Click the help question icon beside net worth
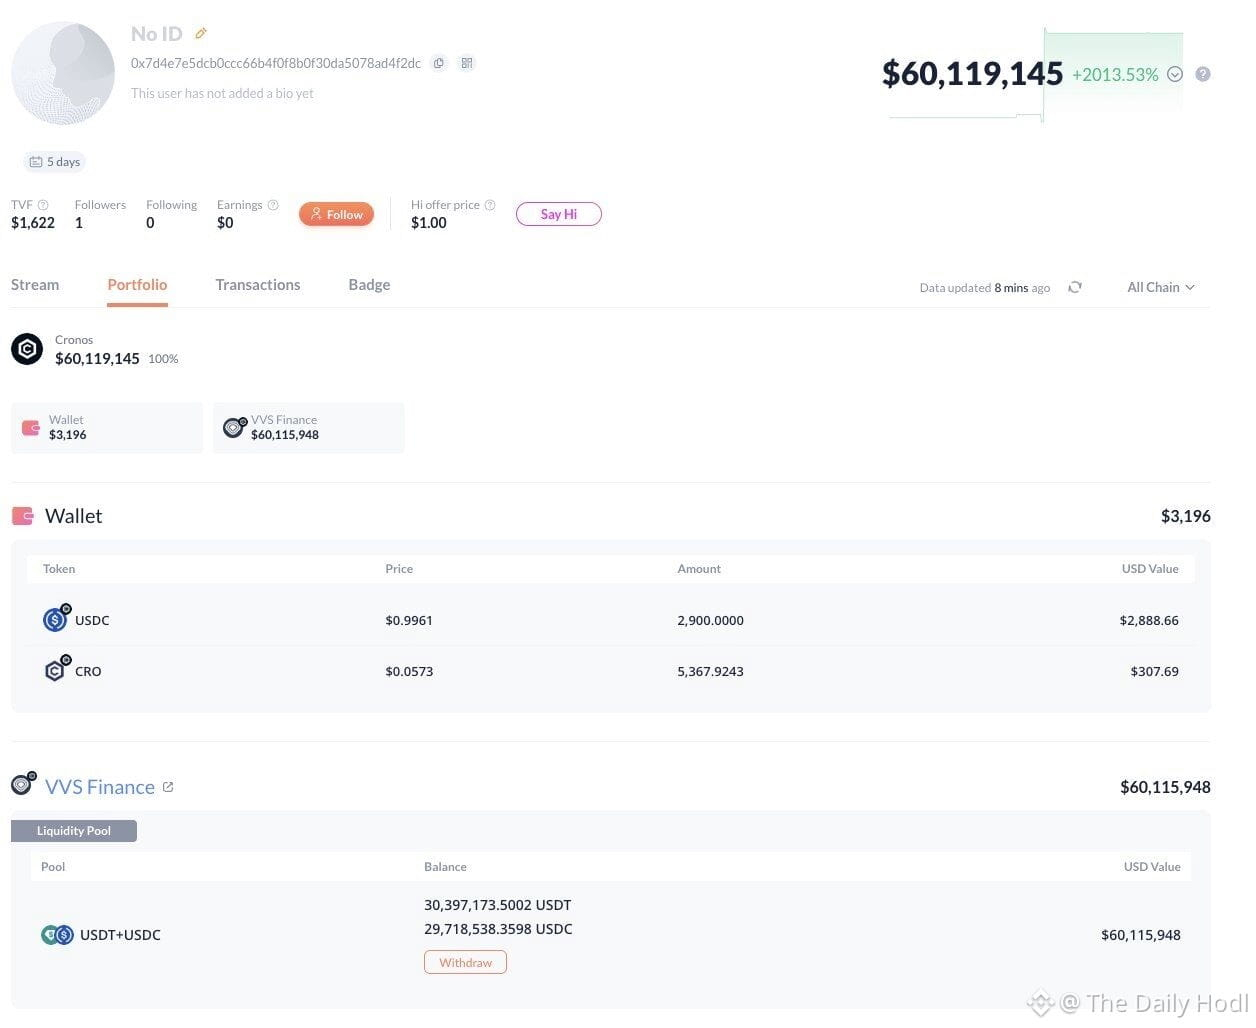1256x1028 pixels. coord(1203,74)
